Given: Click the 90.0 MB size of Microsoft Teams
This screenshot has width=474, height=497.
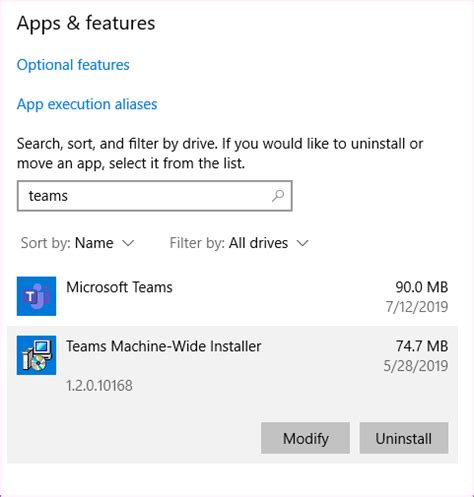Looking at the screenshot, I should tap(422, 287).
